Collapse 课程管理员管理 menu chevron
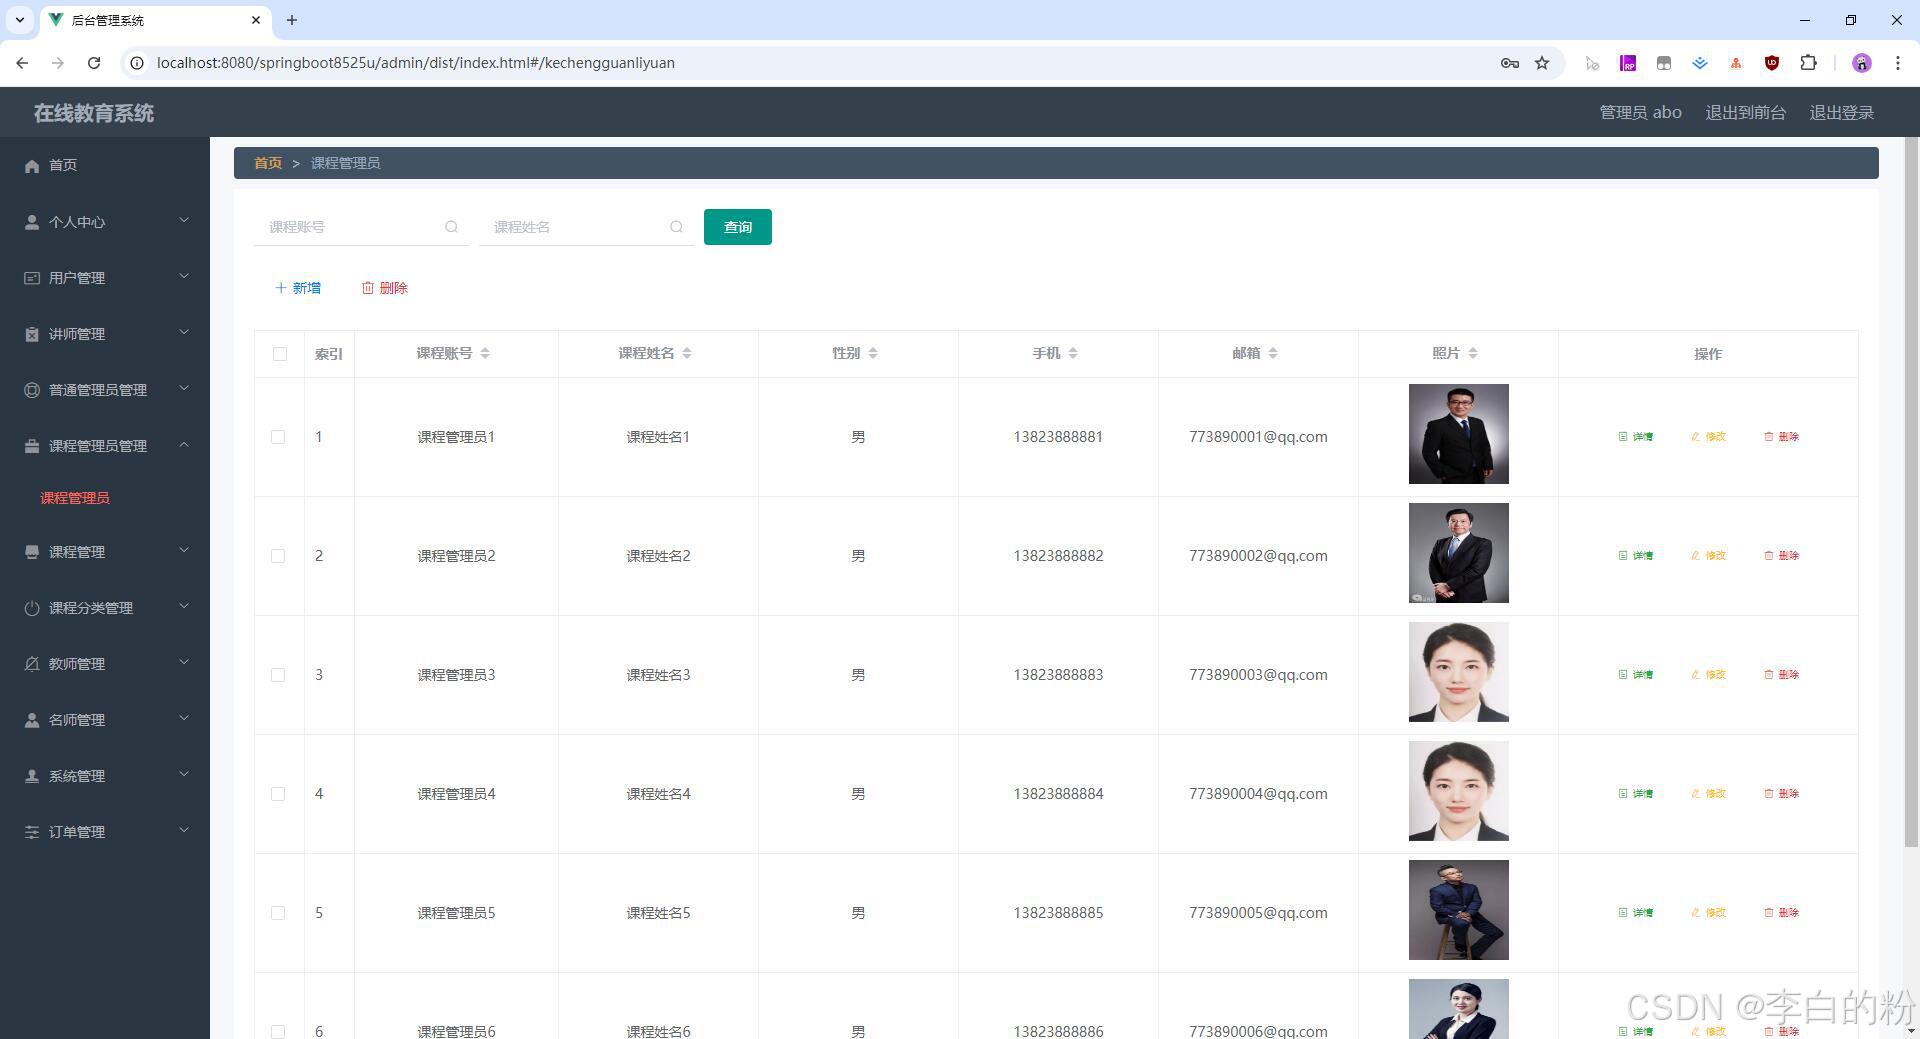The image size is (1920, 1039). click(x=184, y=444)
